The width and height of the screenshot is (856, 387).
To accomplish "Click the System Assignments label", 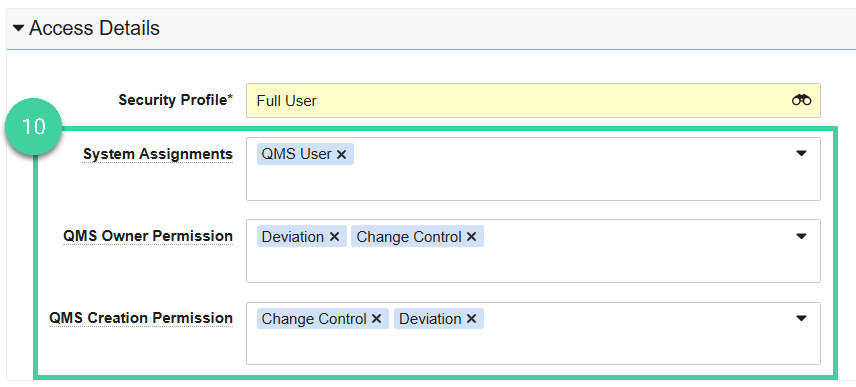I will (158, 154).
